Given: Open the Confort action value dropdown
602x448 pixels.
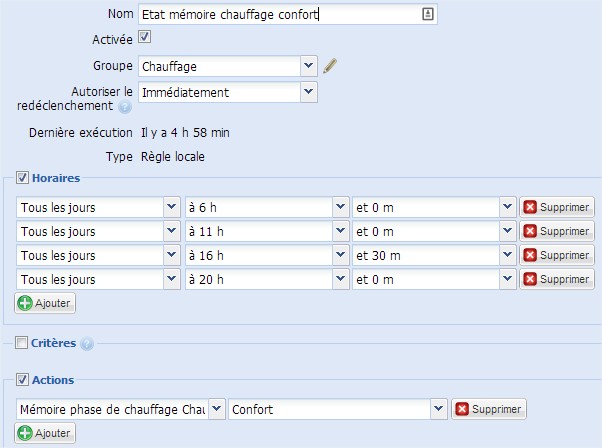Looking at the screenshot, I should 438,409.
